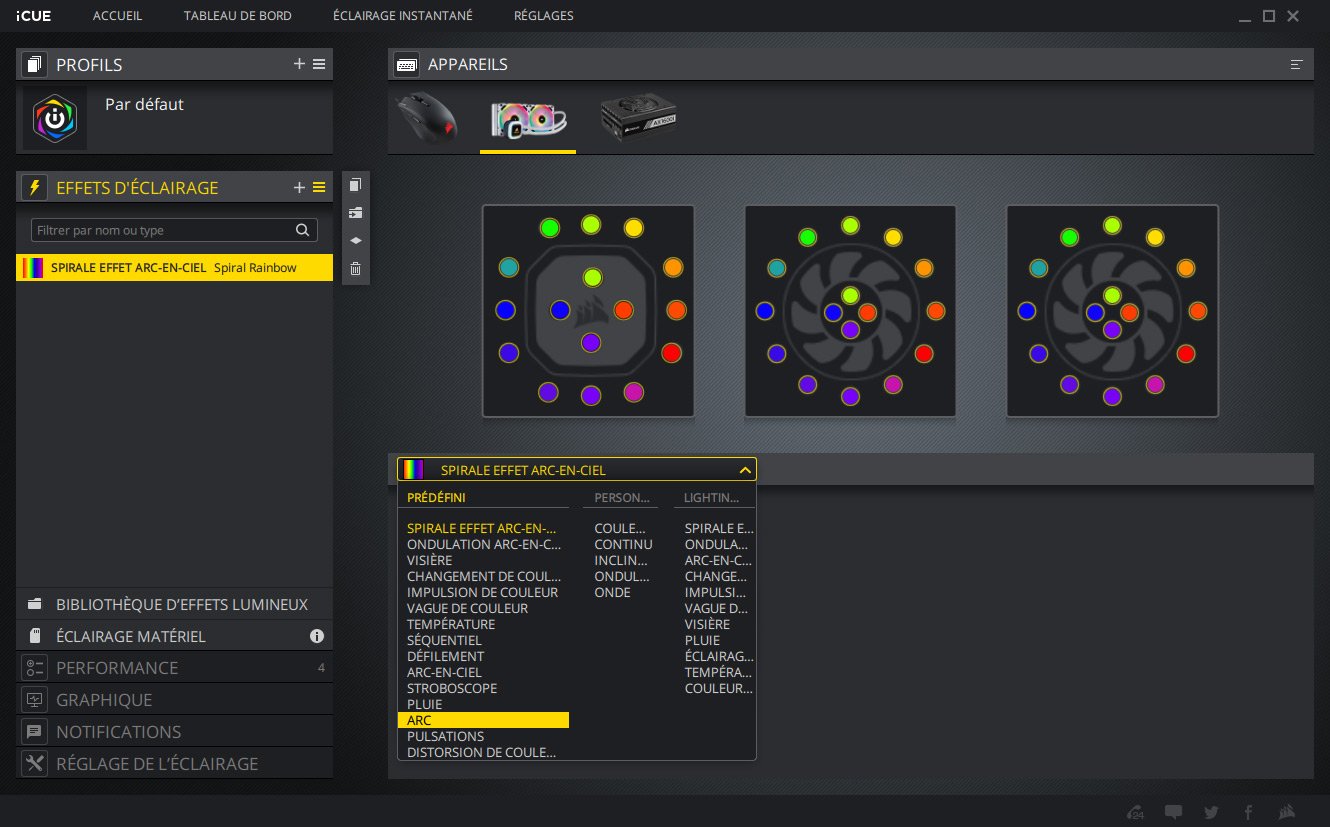Expand Réglage de l'éclairage section
Image resolution: width=1330 pixels, height=827 pixels.
tap(174, 764)
